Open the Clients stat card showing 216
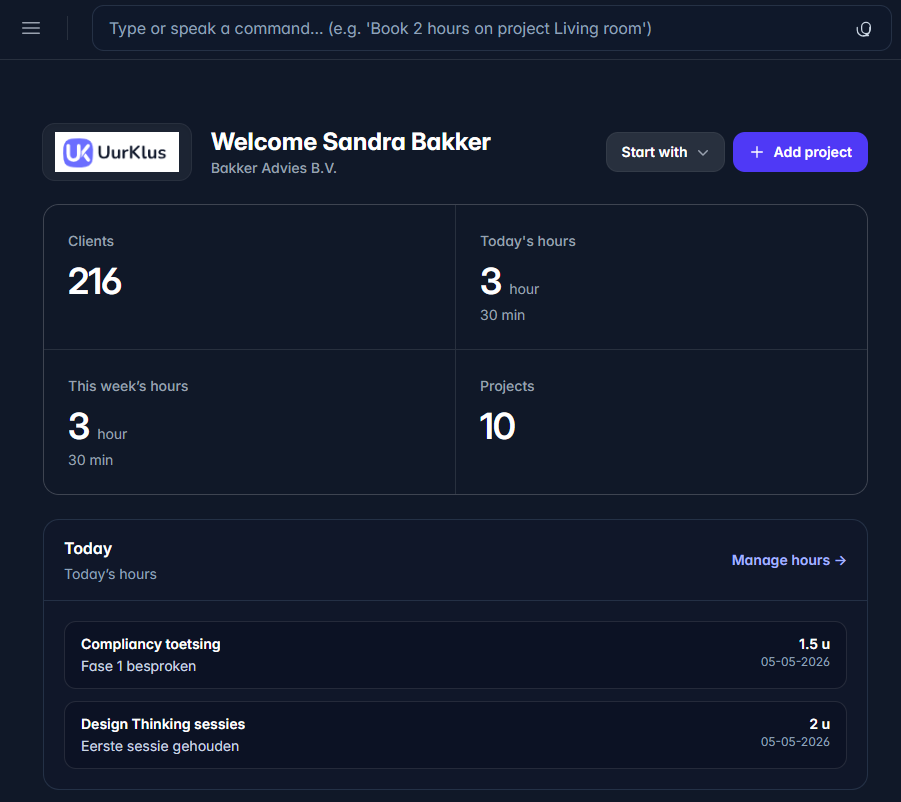The image size is (901, 802). (x=249, y=277)
